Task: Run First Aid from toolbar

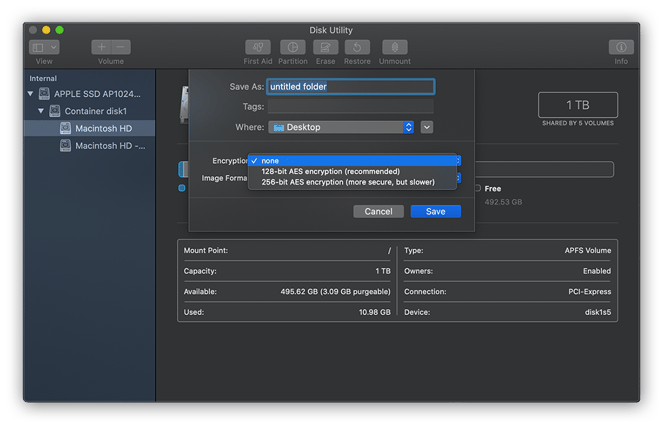Action: (x=257, y=47)
